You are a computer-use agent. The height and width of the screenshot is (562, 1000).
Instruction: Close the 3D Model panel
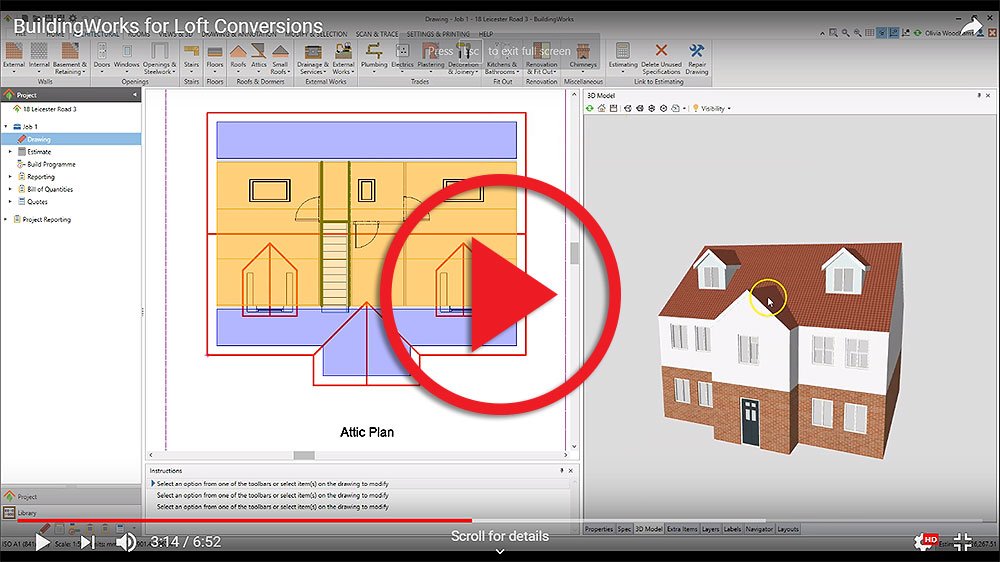pyautogui.click(x=988, y=95)
